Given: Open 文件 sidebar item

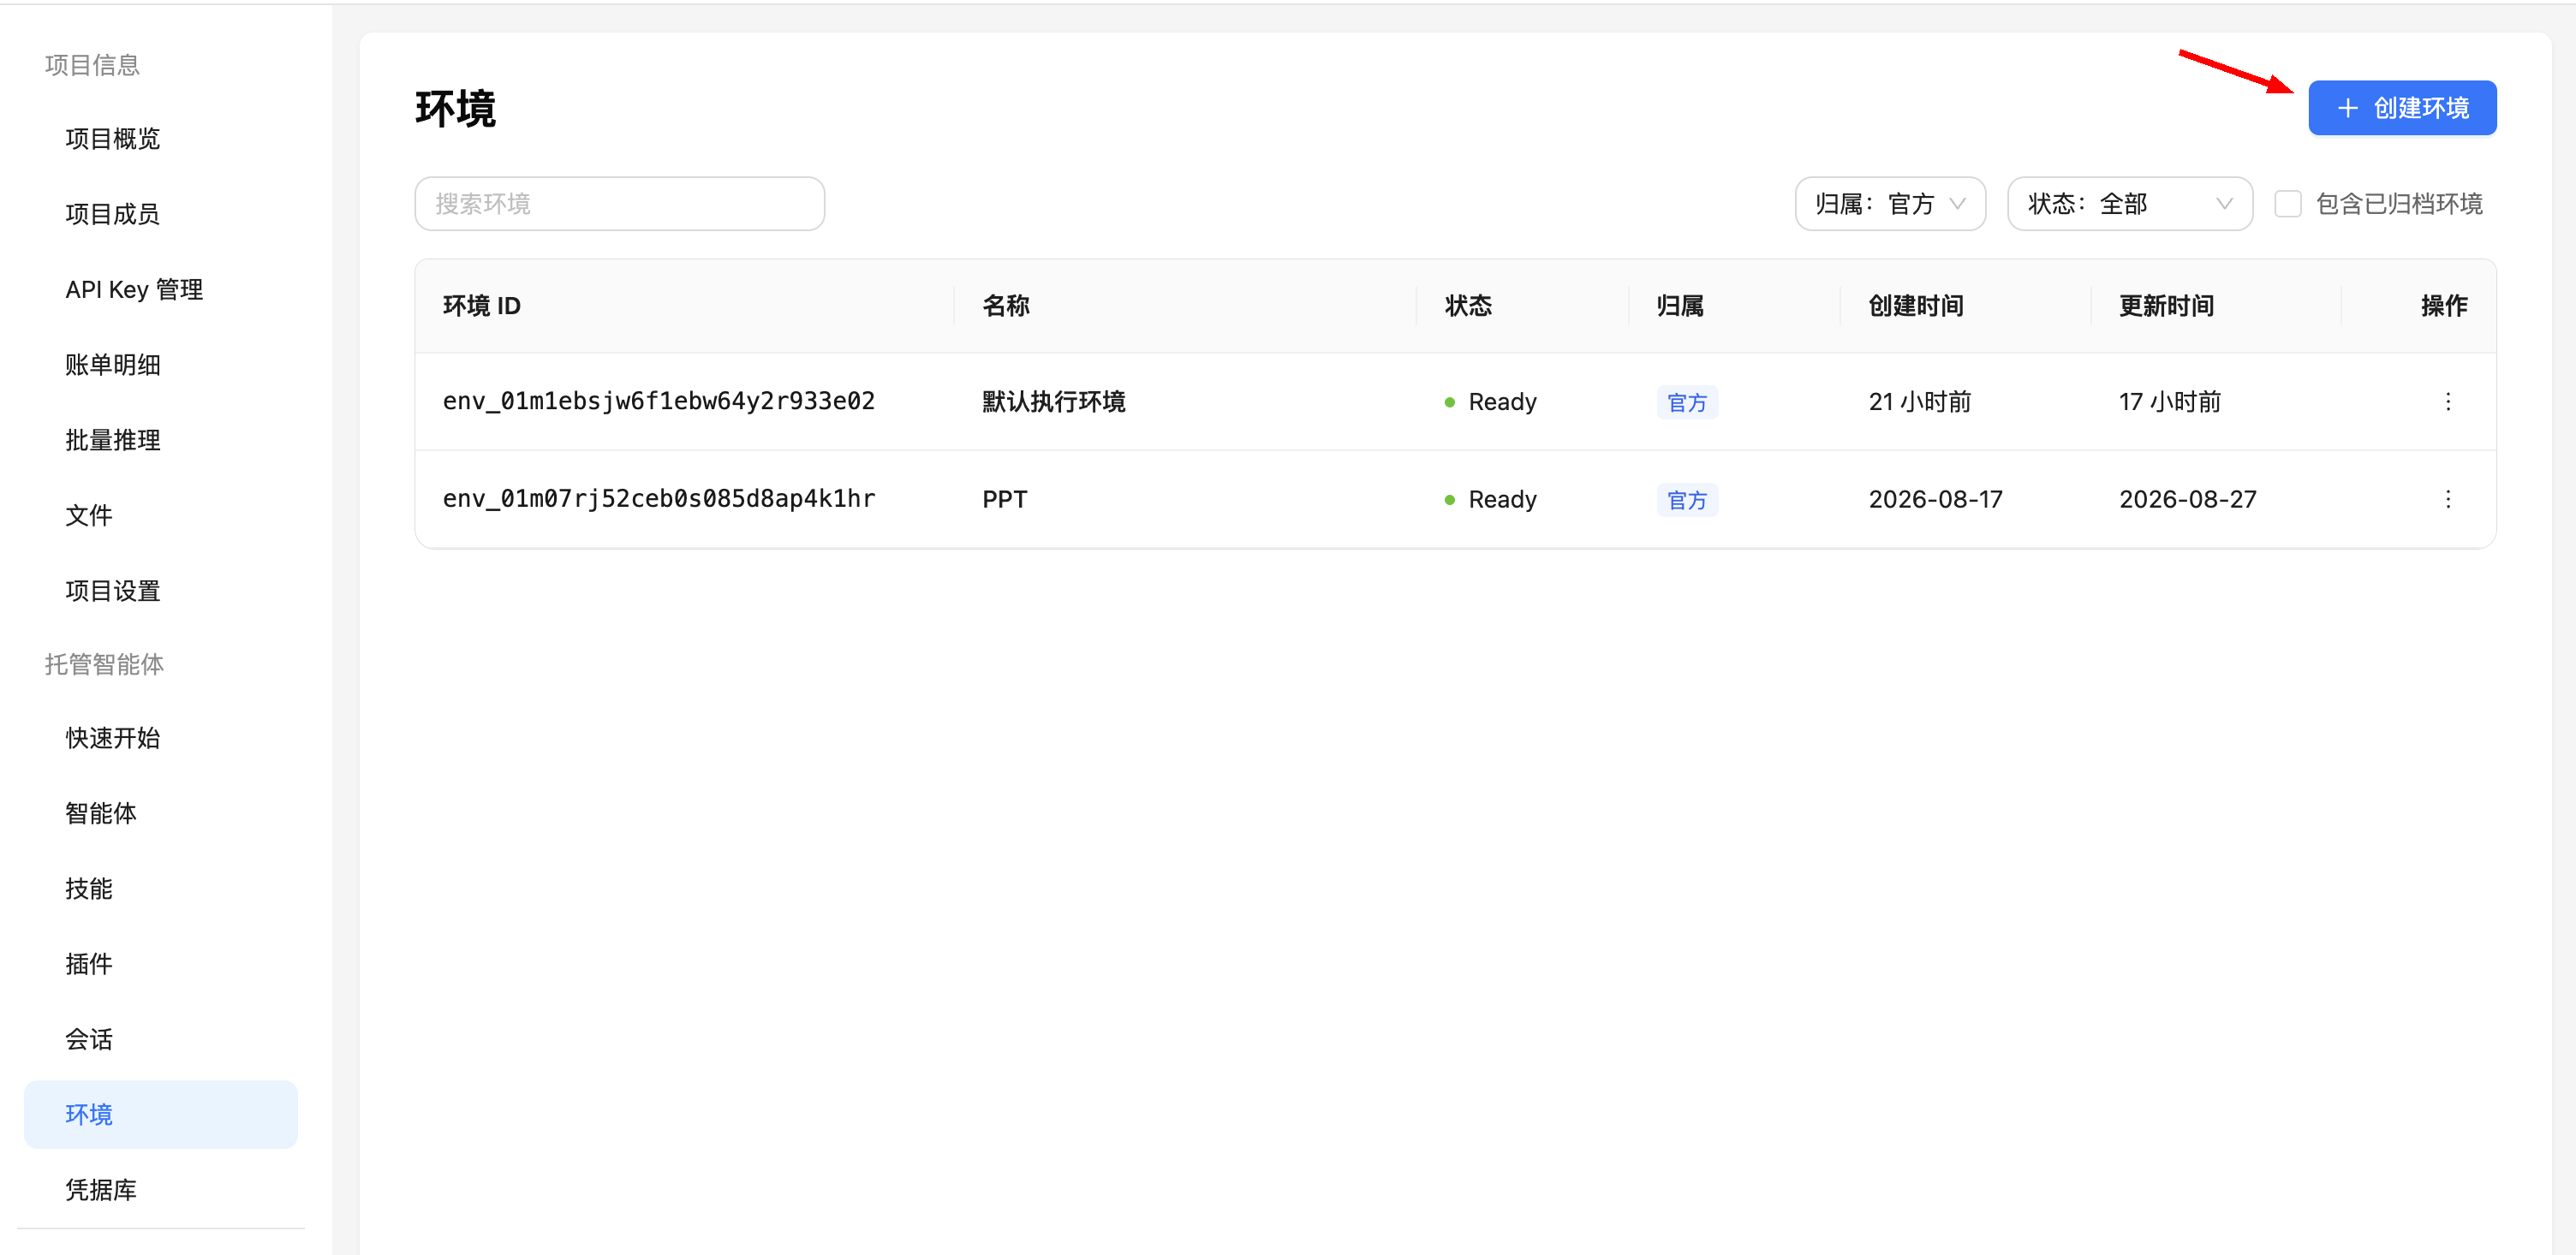Looking at the screenshot, I should 89,515.
